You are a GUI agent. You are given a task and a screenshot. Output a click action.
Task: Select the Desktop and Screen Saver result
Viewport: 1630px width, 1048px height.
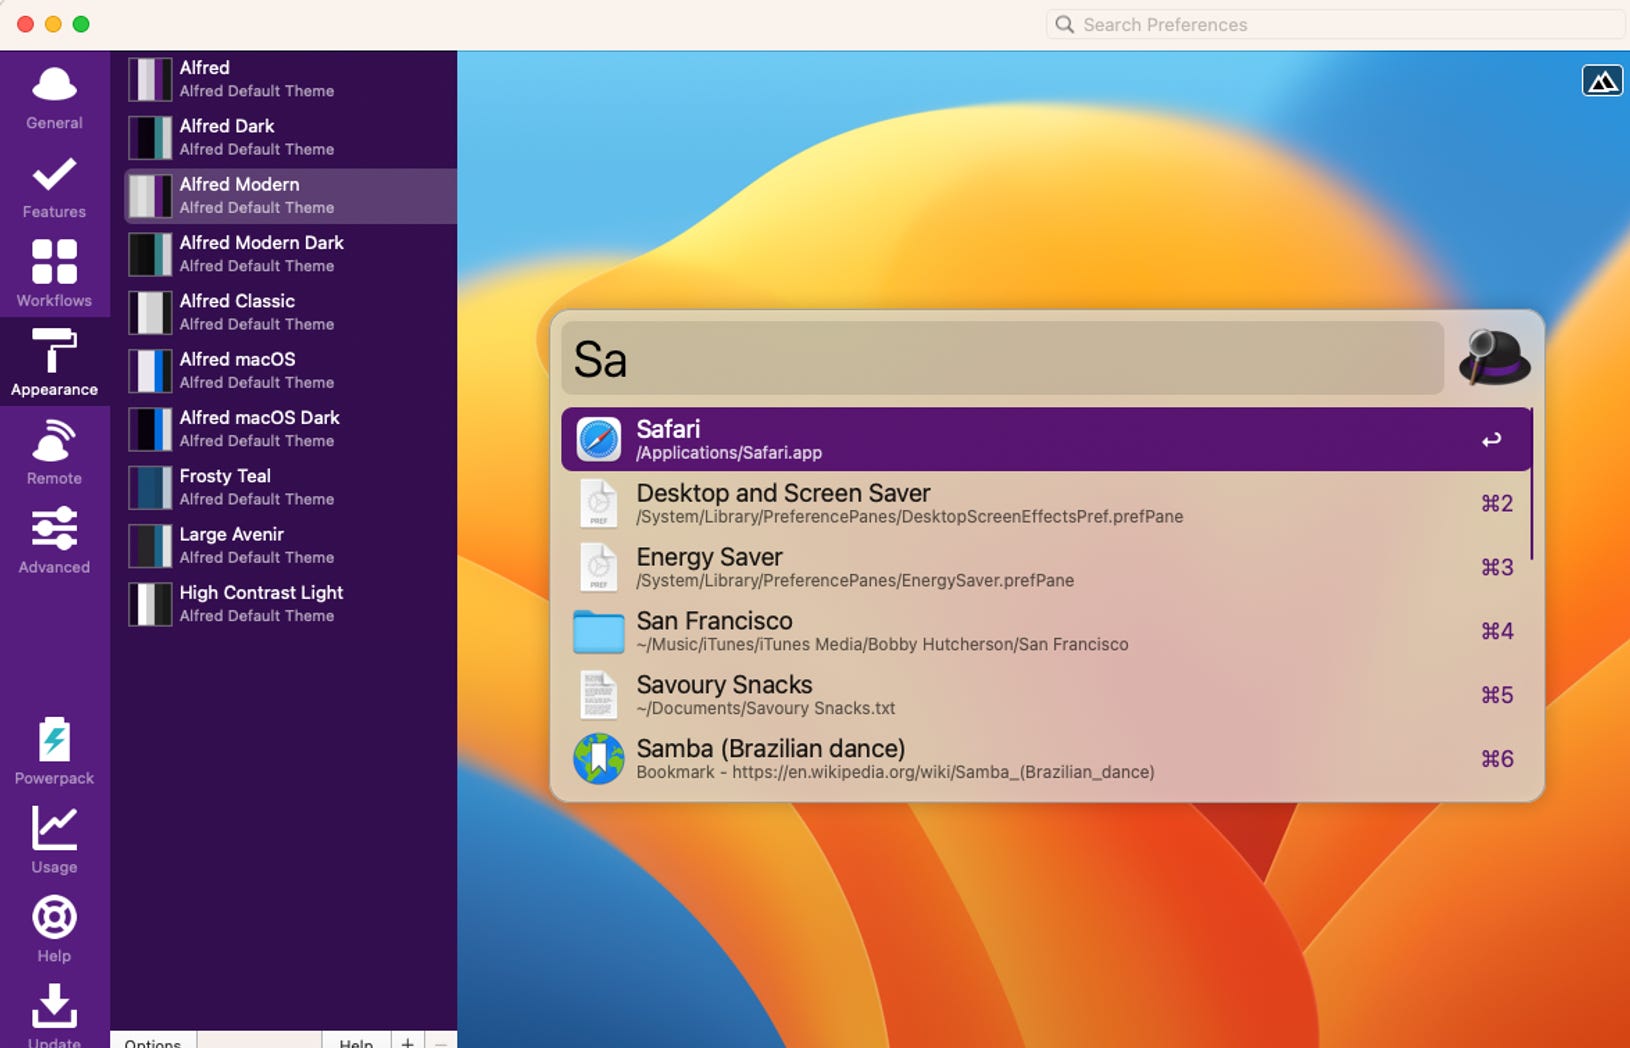coord(1046,503)
